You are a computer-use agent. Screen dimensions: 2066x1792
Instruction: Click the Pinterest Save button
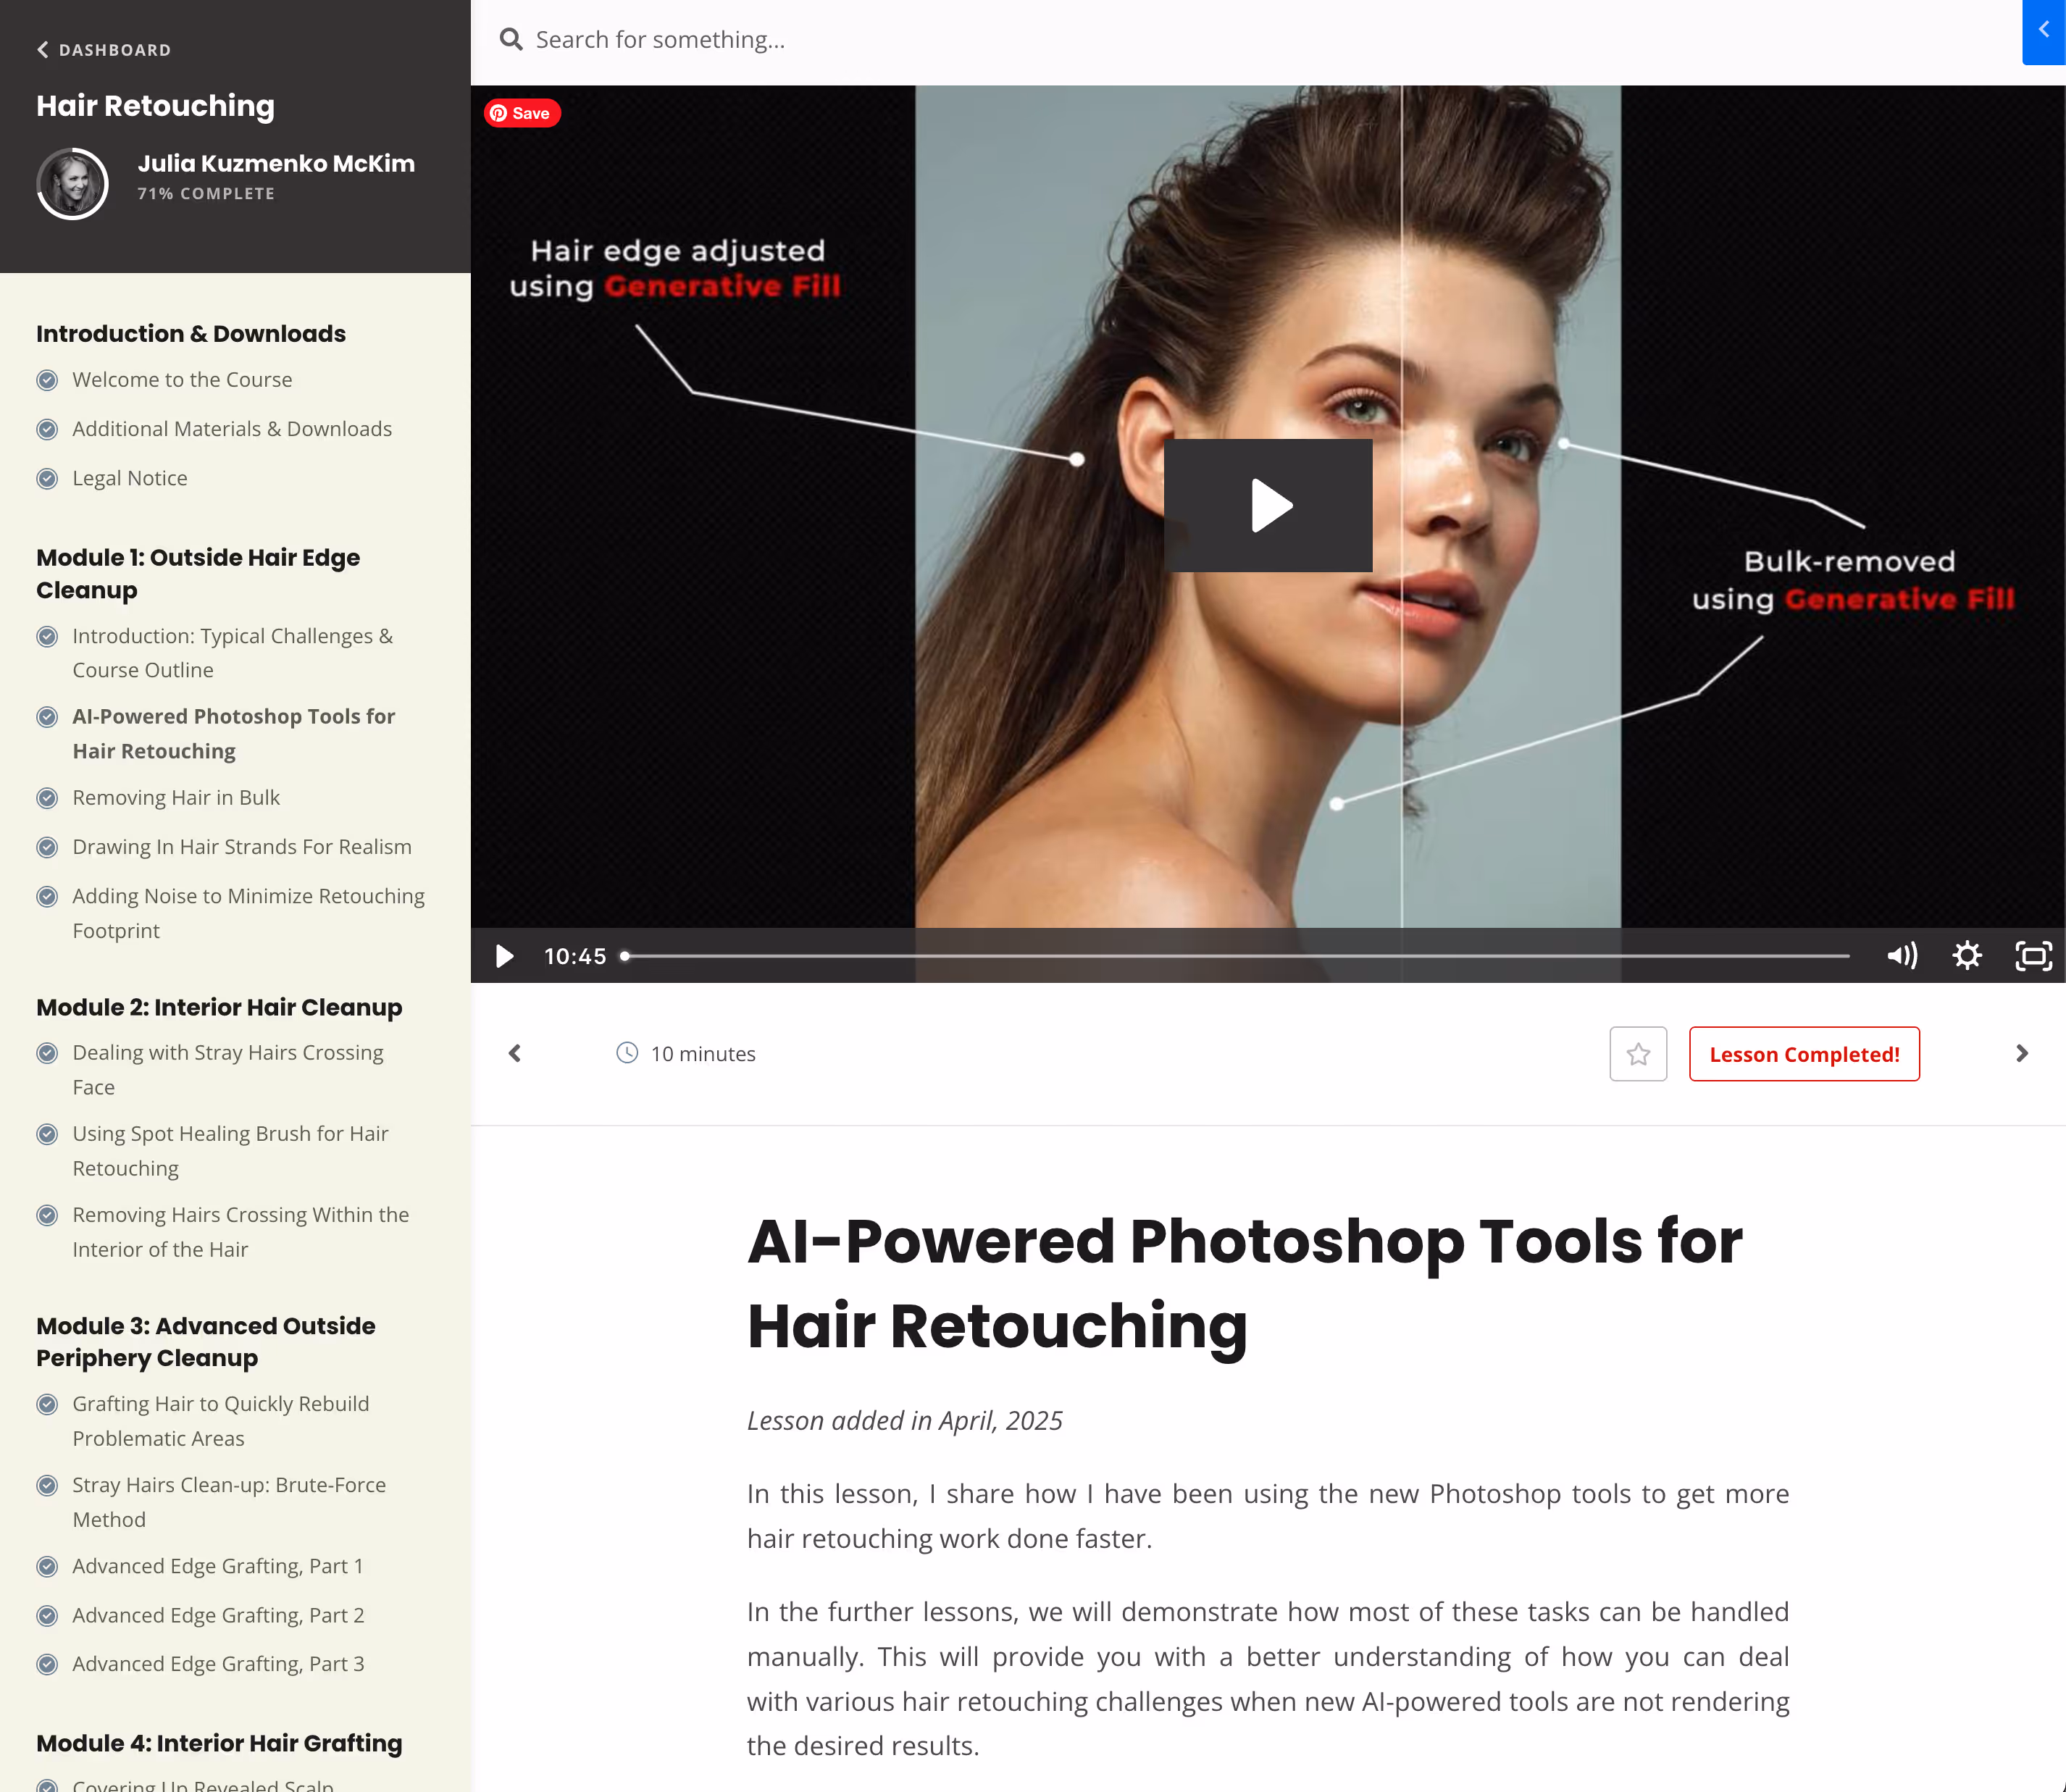pyautogui.click(x=522, y=113)
